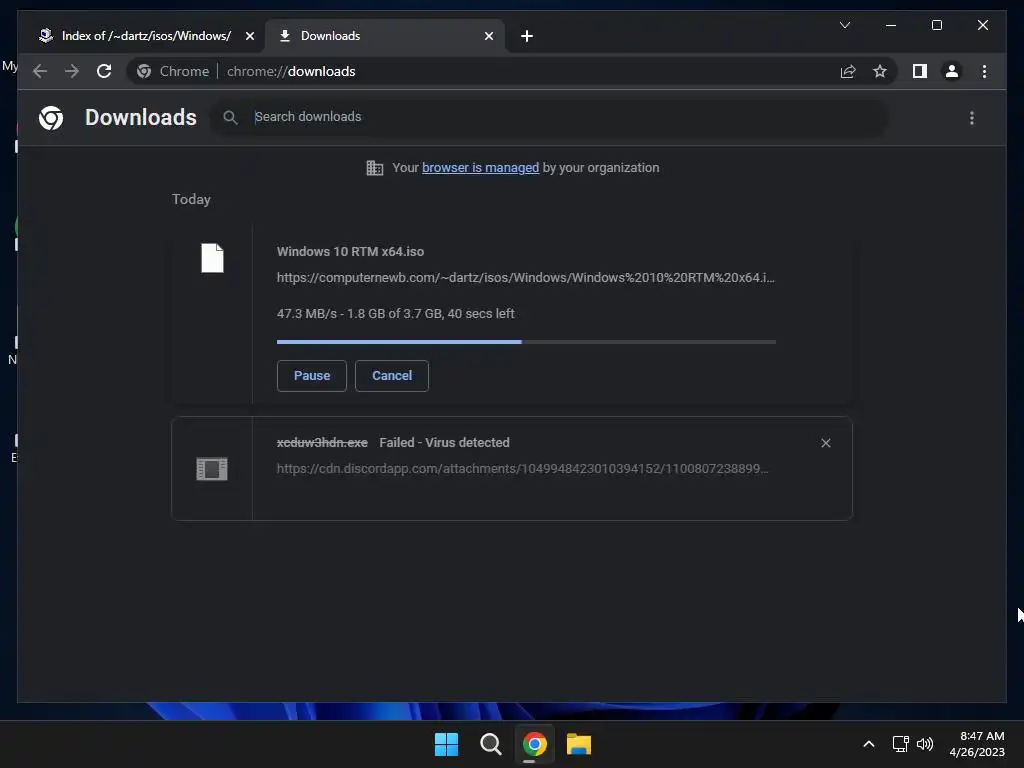Open the profile avatar menu
1024x768 pixels.
point(952,71)
